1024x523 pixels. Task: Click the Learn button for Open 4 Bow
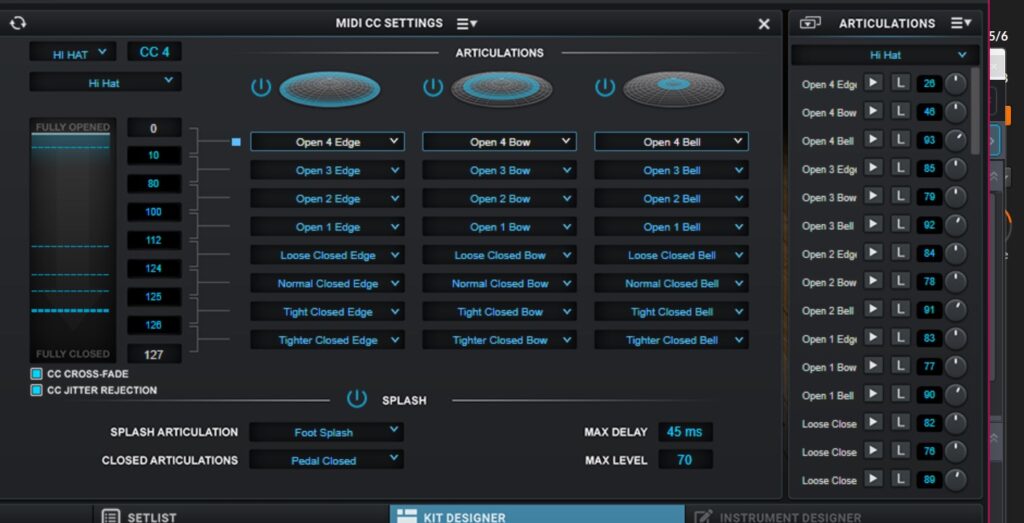click(901, 111)
